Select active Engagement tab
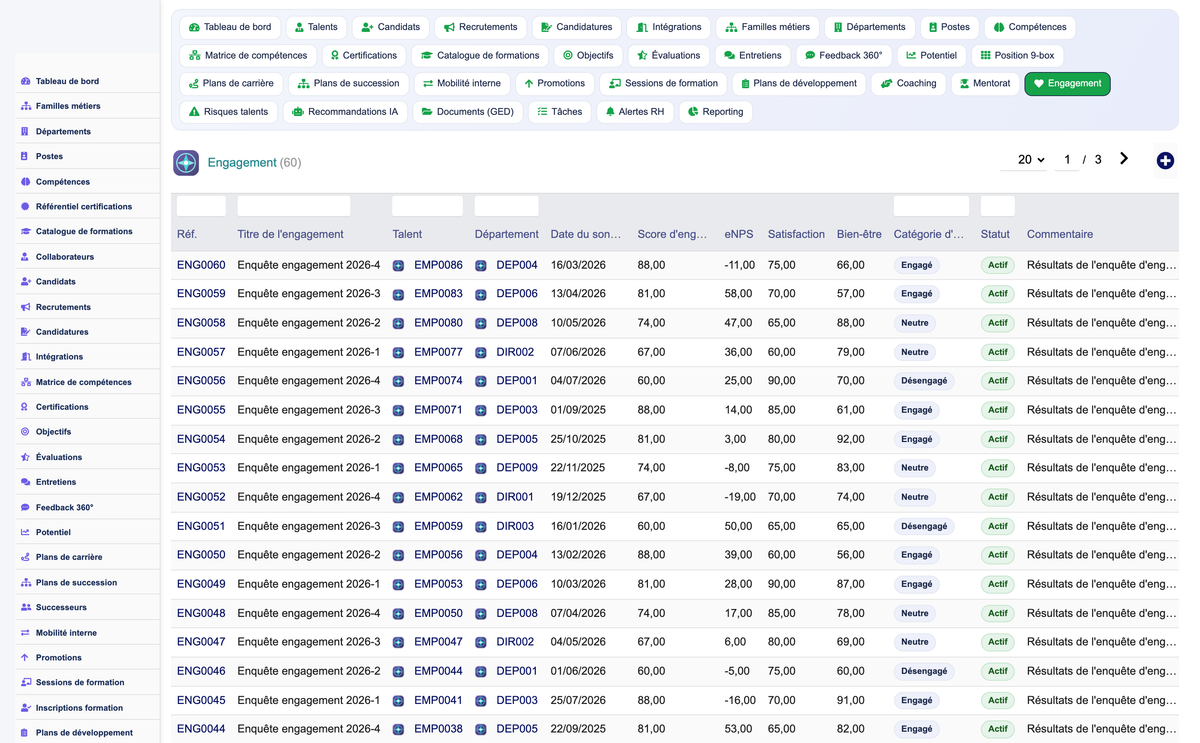 [1067, 84]
